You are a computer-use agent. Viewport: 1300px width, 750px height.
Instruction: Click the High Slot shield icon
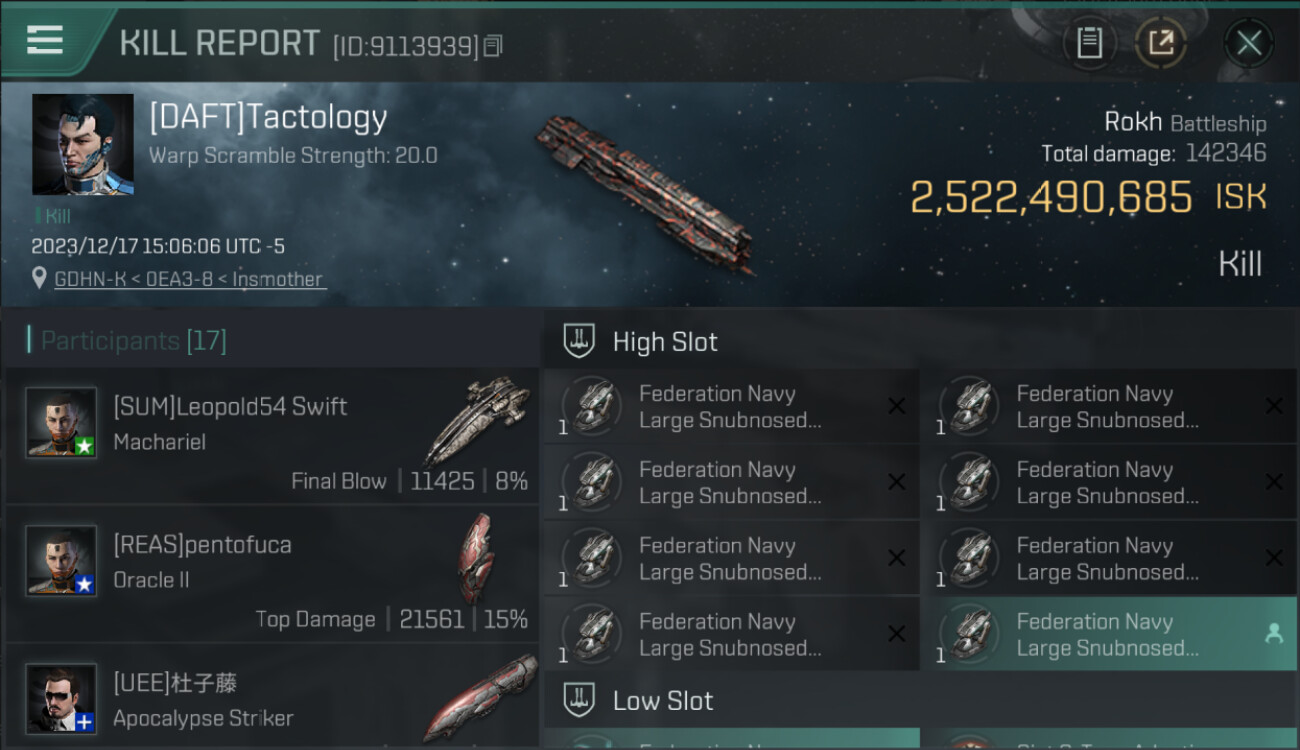coord(579,341)
